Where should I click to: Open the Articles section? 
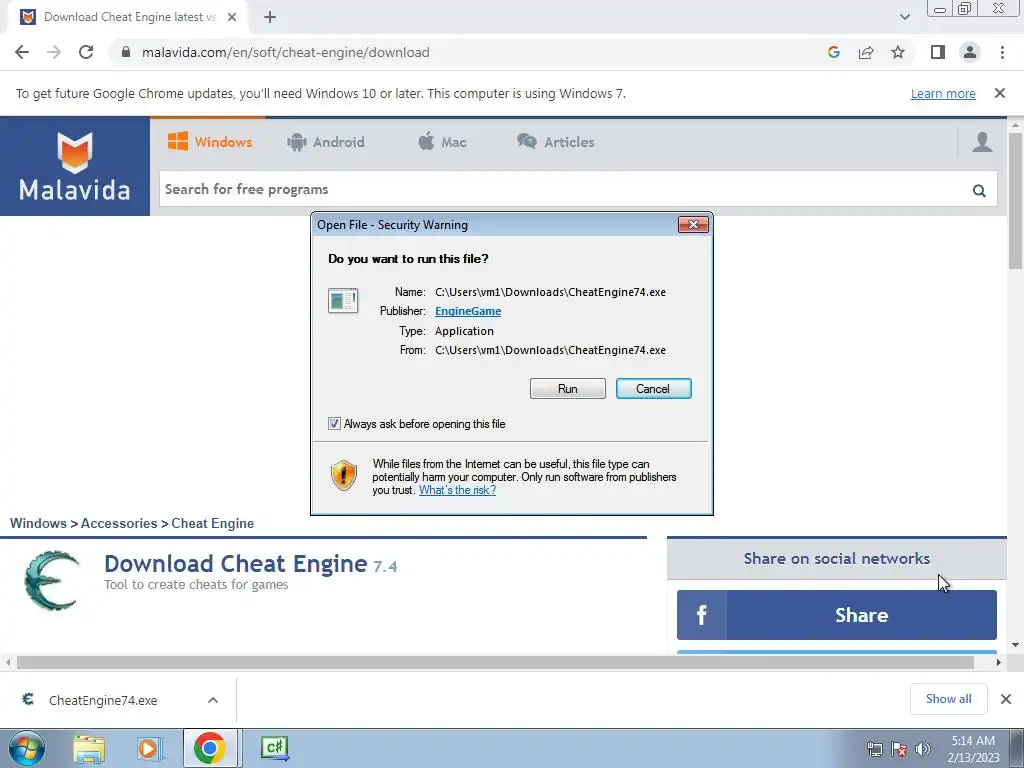556,142
